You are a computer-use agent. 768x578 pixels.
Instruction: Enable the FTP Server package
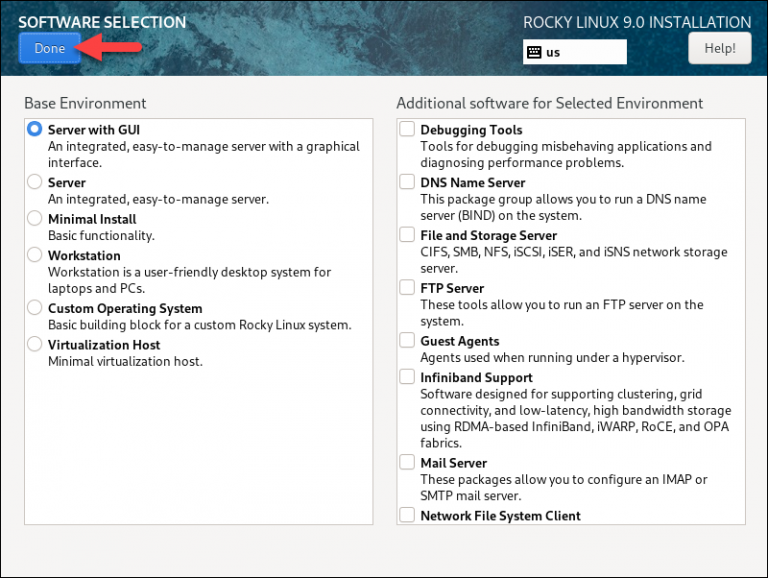tap(407, 288)
